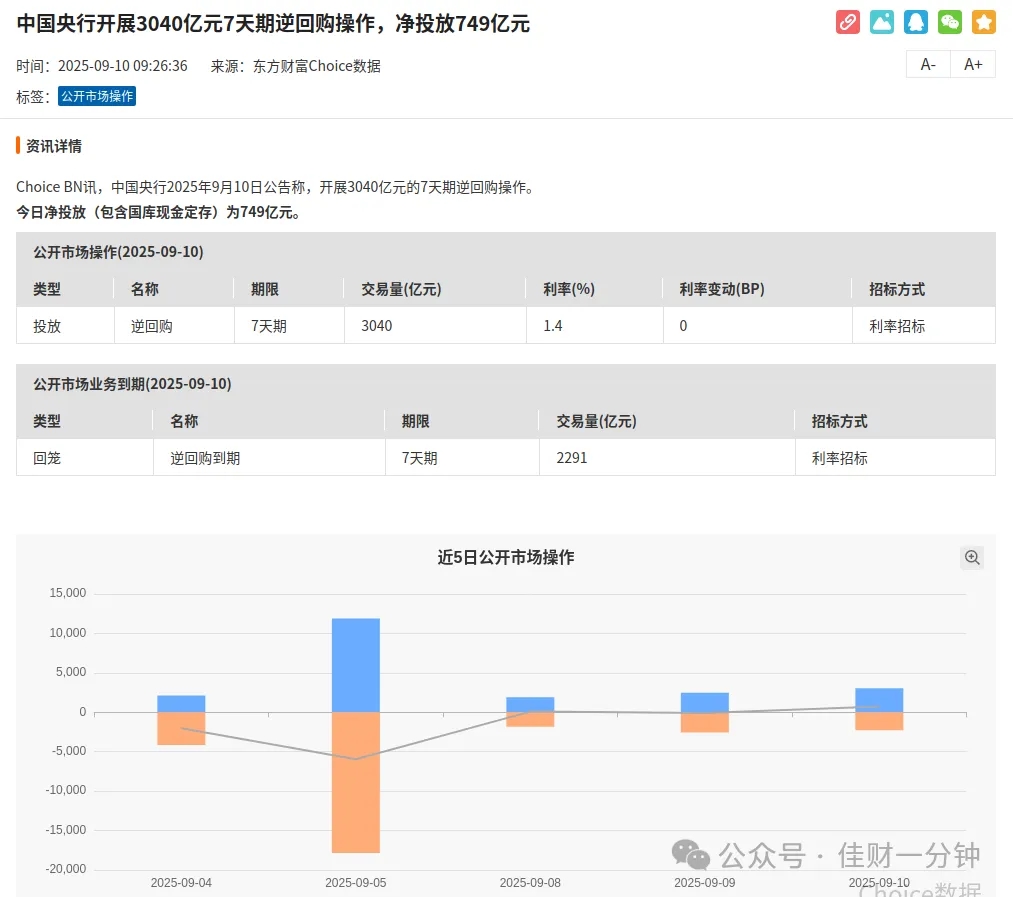
Task: Click the blue bar for 2025-09-04
Action: pyautogui.click(x=182, y=704)
